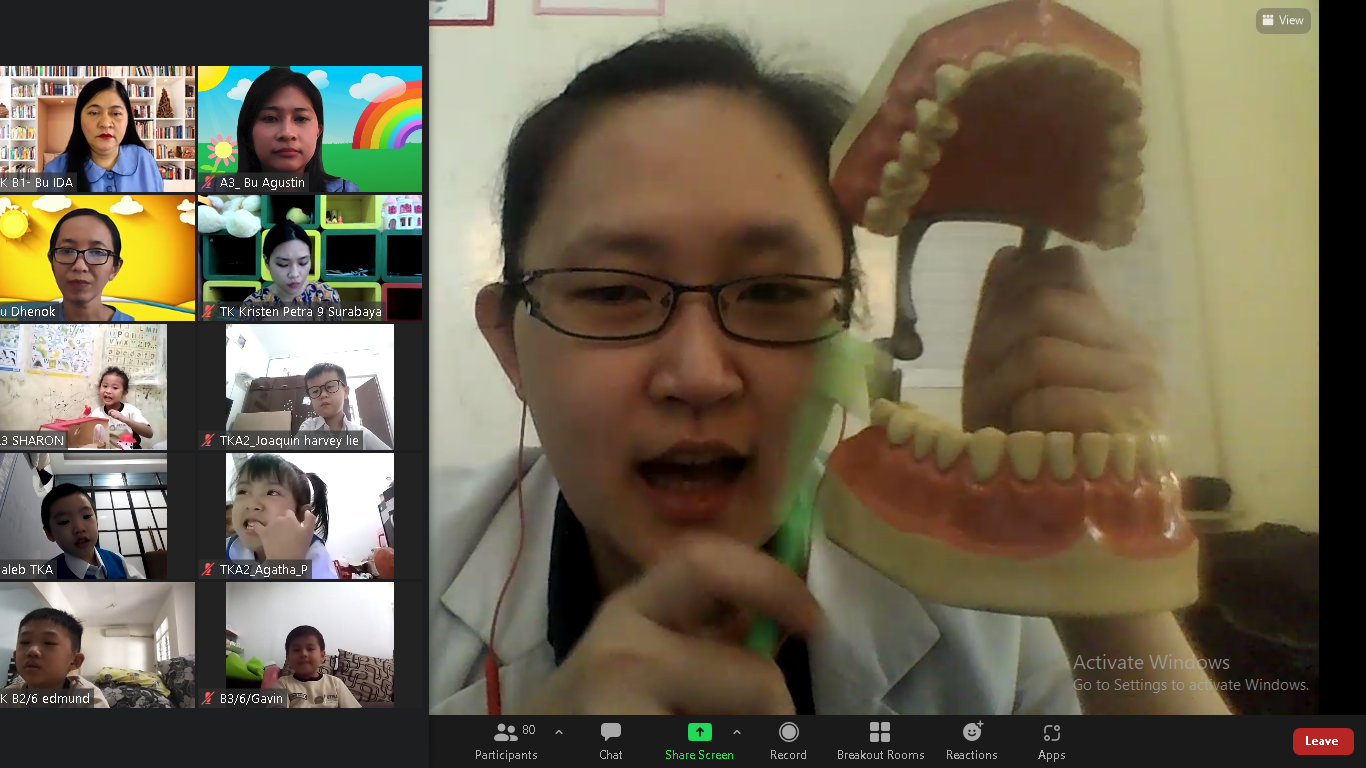
Task: Click the main speaker video
Action: tap(874, 357)
